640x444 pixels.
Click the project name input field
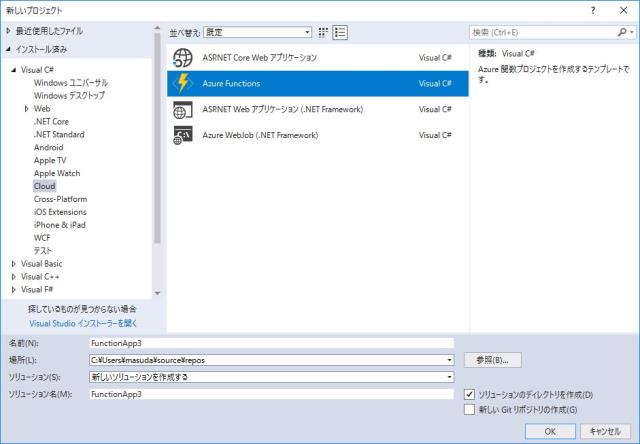tap(270, 342)
